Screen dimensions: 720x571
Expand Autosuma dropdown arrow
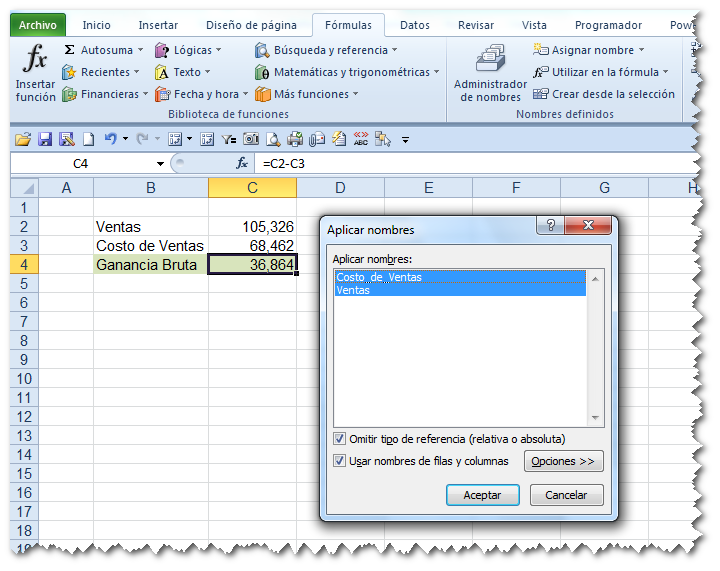(x=140, y=50)
